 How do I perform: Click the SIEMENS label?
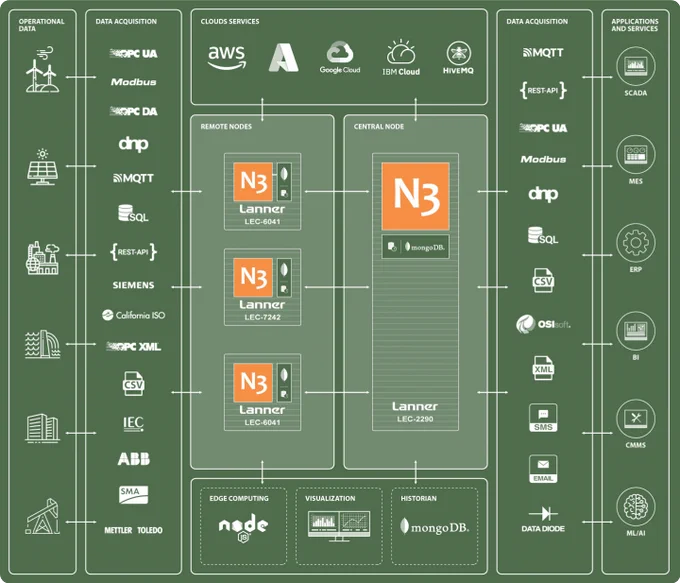tap(134, 285)
